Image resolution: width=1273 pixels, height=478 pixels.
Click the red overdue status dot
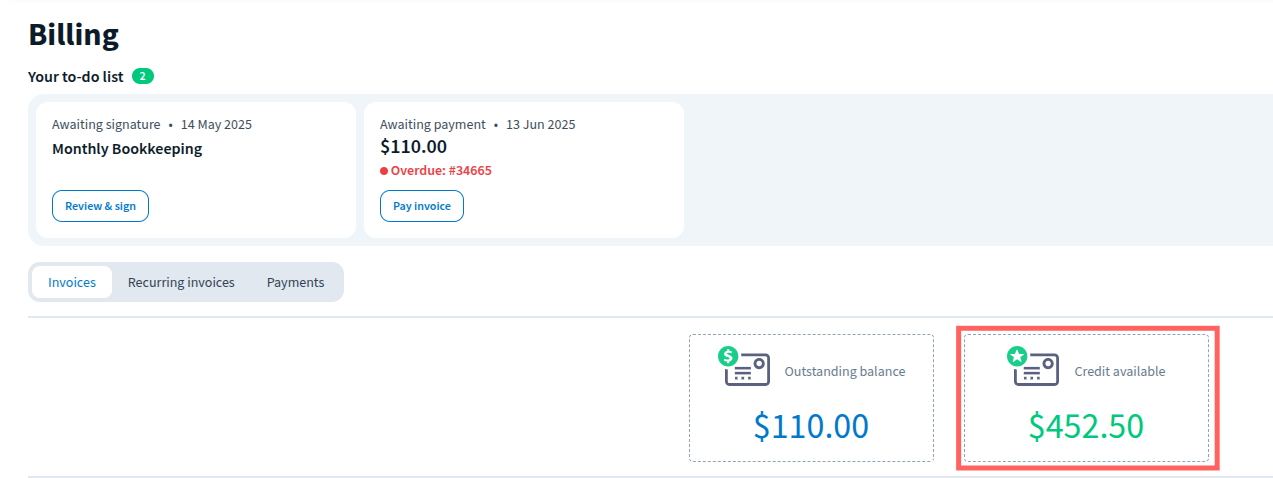[x=384, y=171]
